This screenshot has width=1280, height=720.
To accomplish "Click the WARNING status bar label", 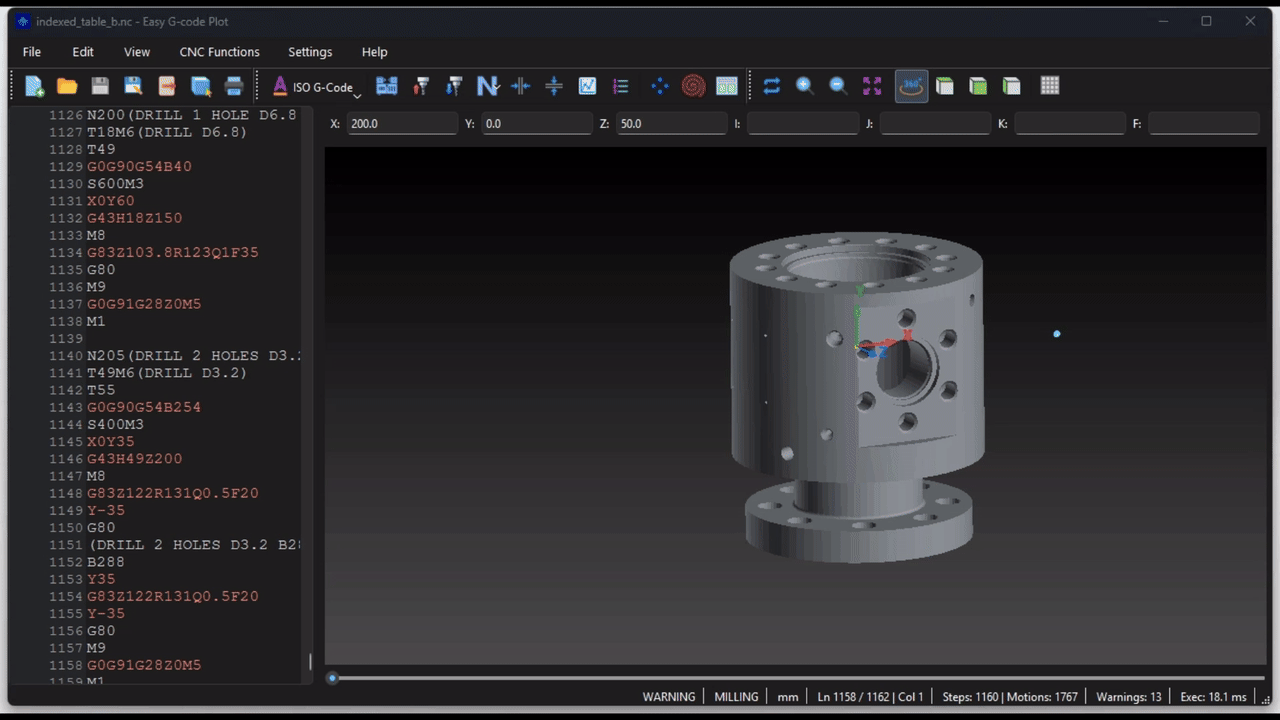I will (669, 697).
